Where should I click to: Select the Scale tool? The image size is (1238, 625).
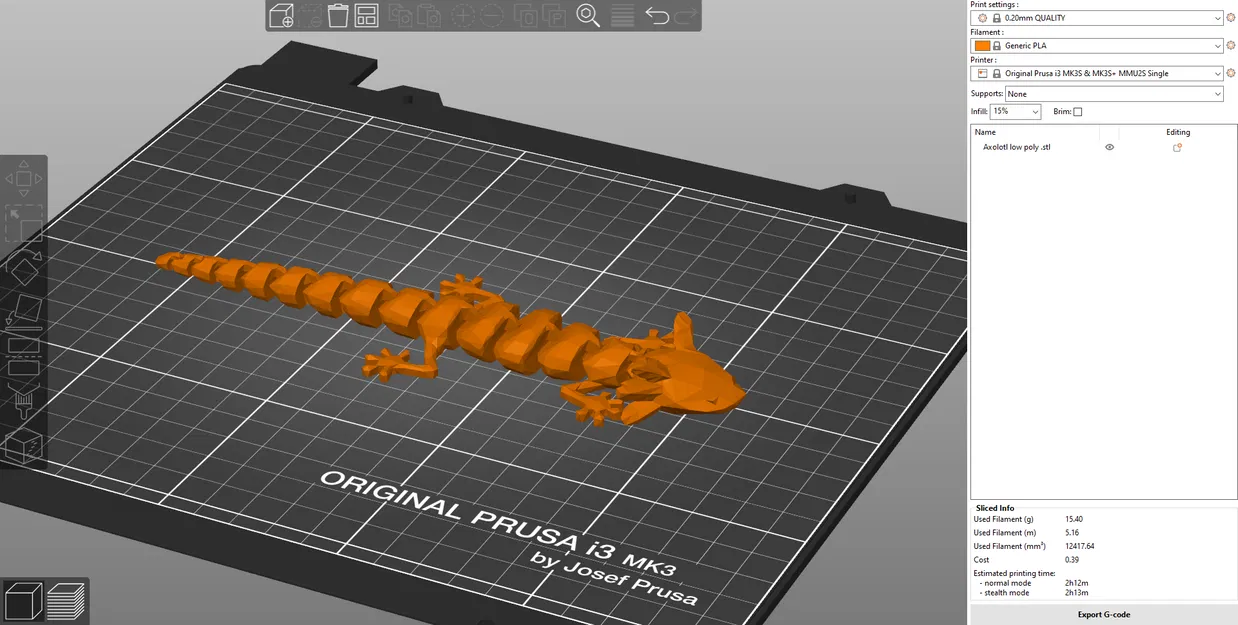coord(23,222)
